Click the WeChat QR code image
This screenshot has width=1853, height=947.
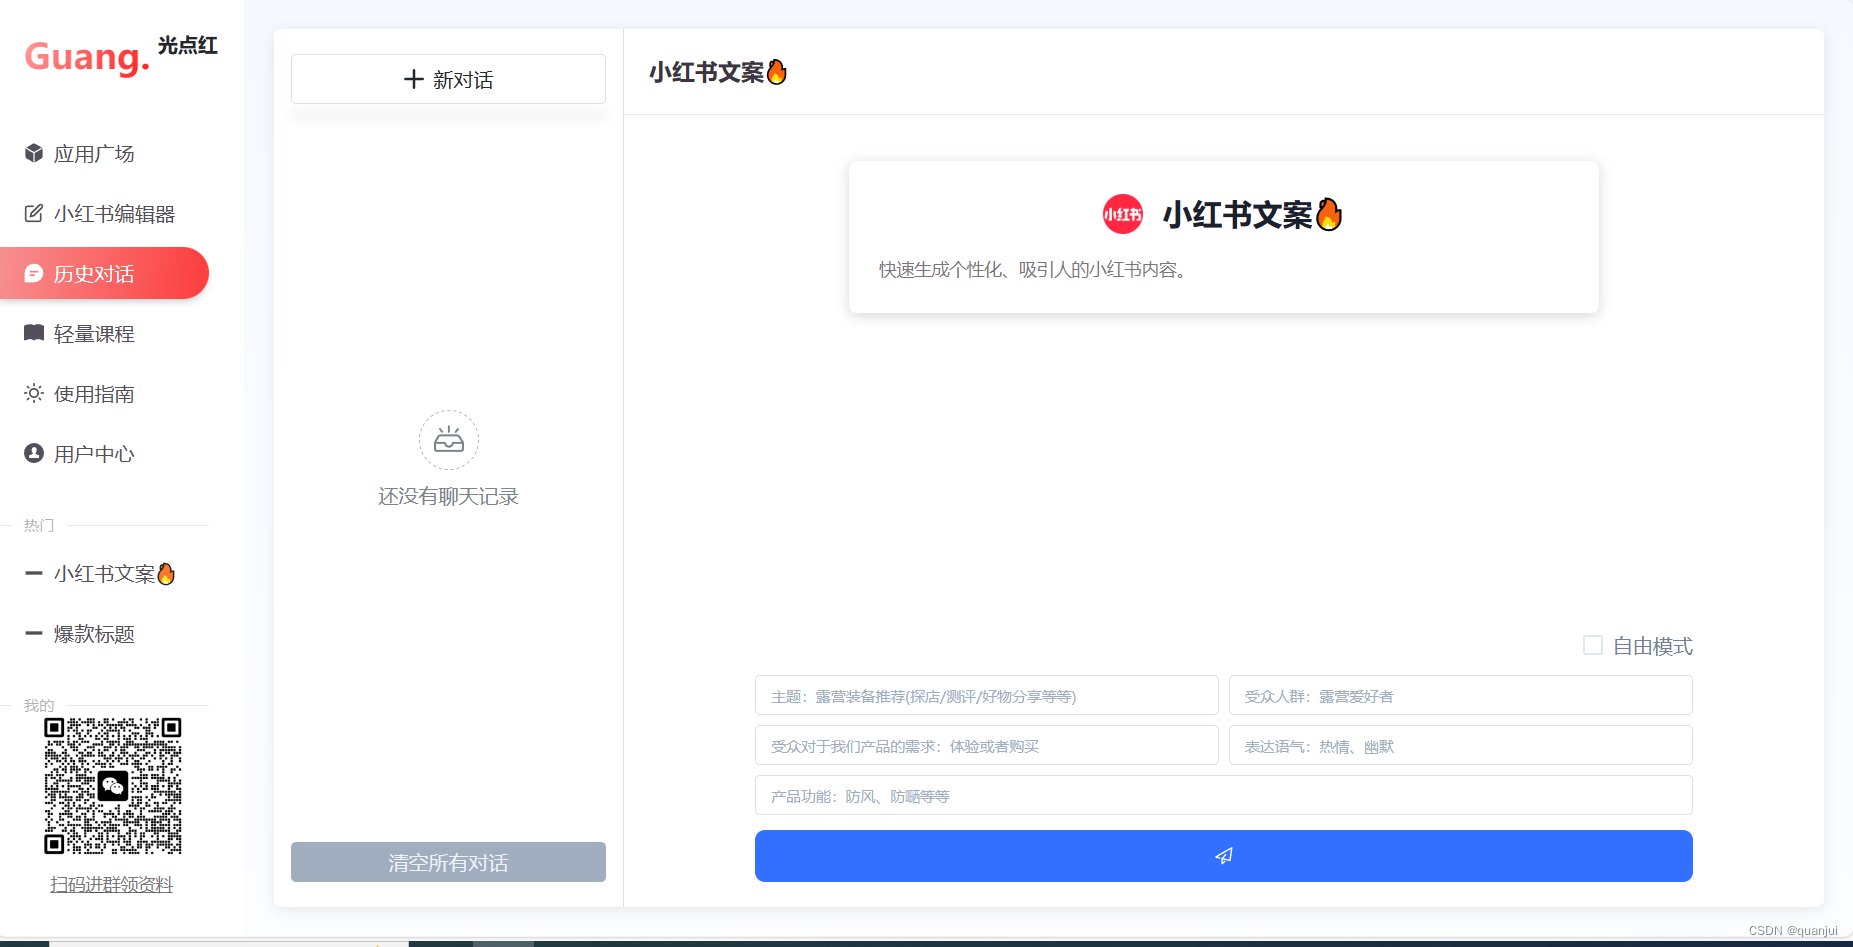point(113,786)
